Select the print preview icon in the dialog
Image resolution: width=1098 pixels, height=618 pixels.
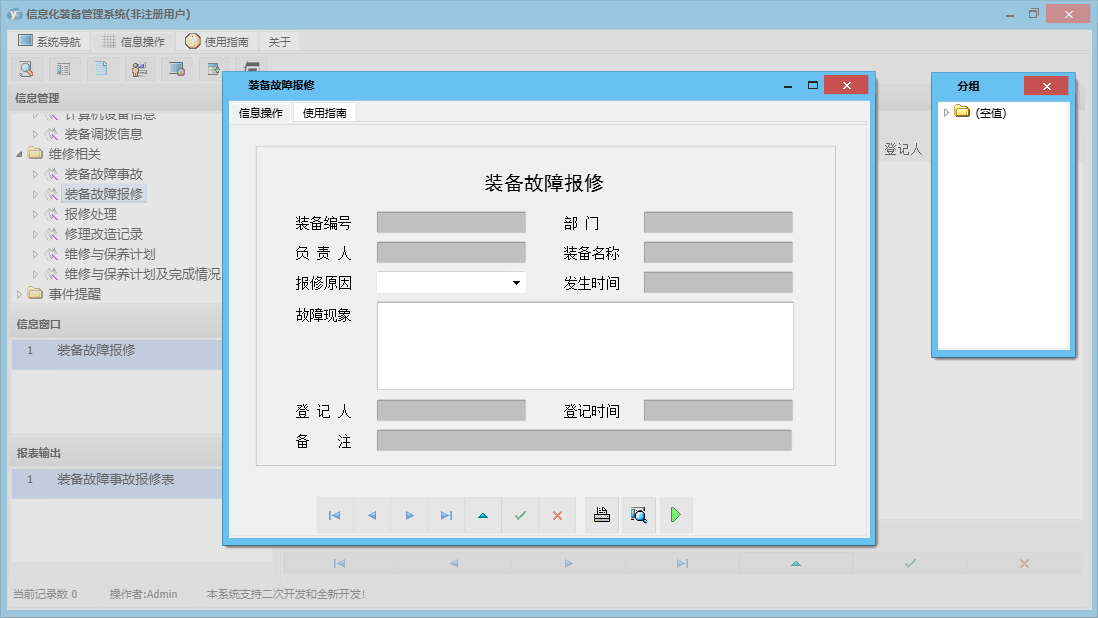639,515
